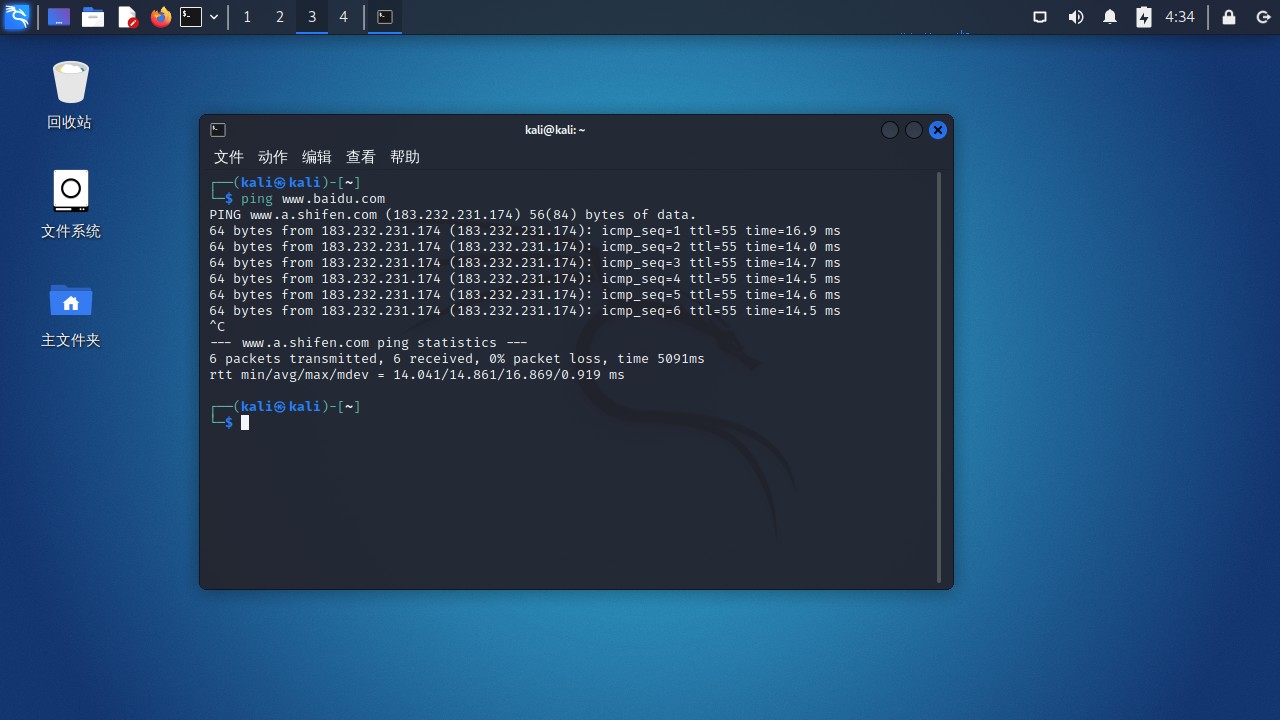Switch to workspace 4
The width and height of the screenshot is (1280, 720).
343,17
